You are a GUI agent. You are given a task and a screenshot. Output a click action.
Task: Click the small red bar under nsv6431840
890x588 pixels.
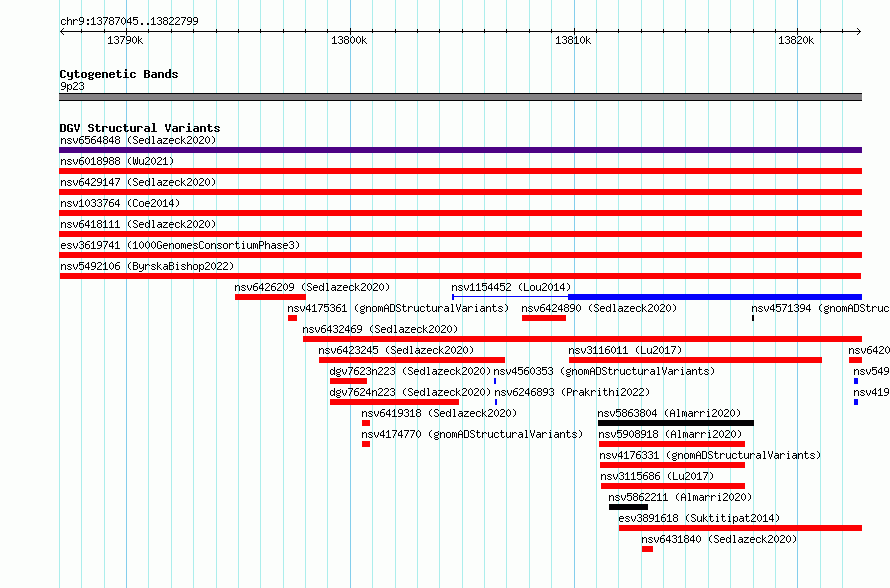coord(648,549)
